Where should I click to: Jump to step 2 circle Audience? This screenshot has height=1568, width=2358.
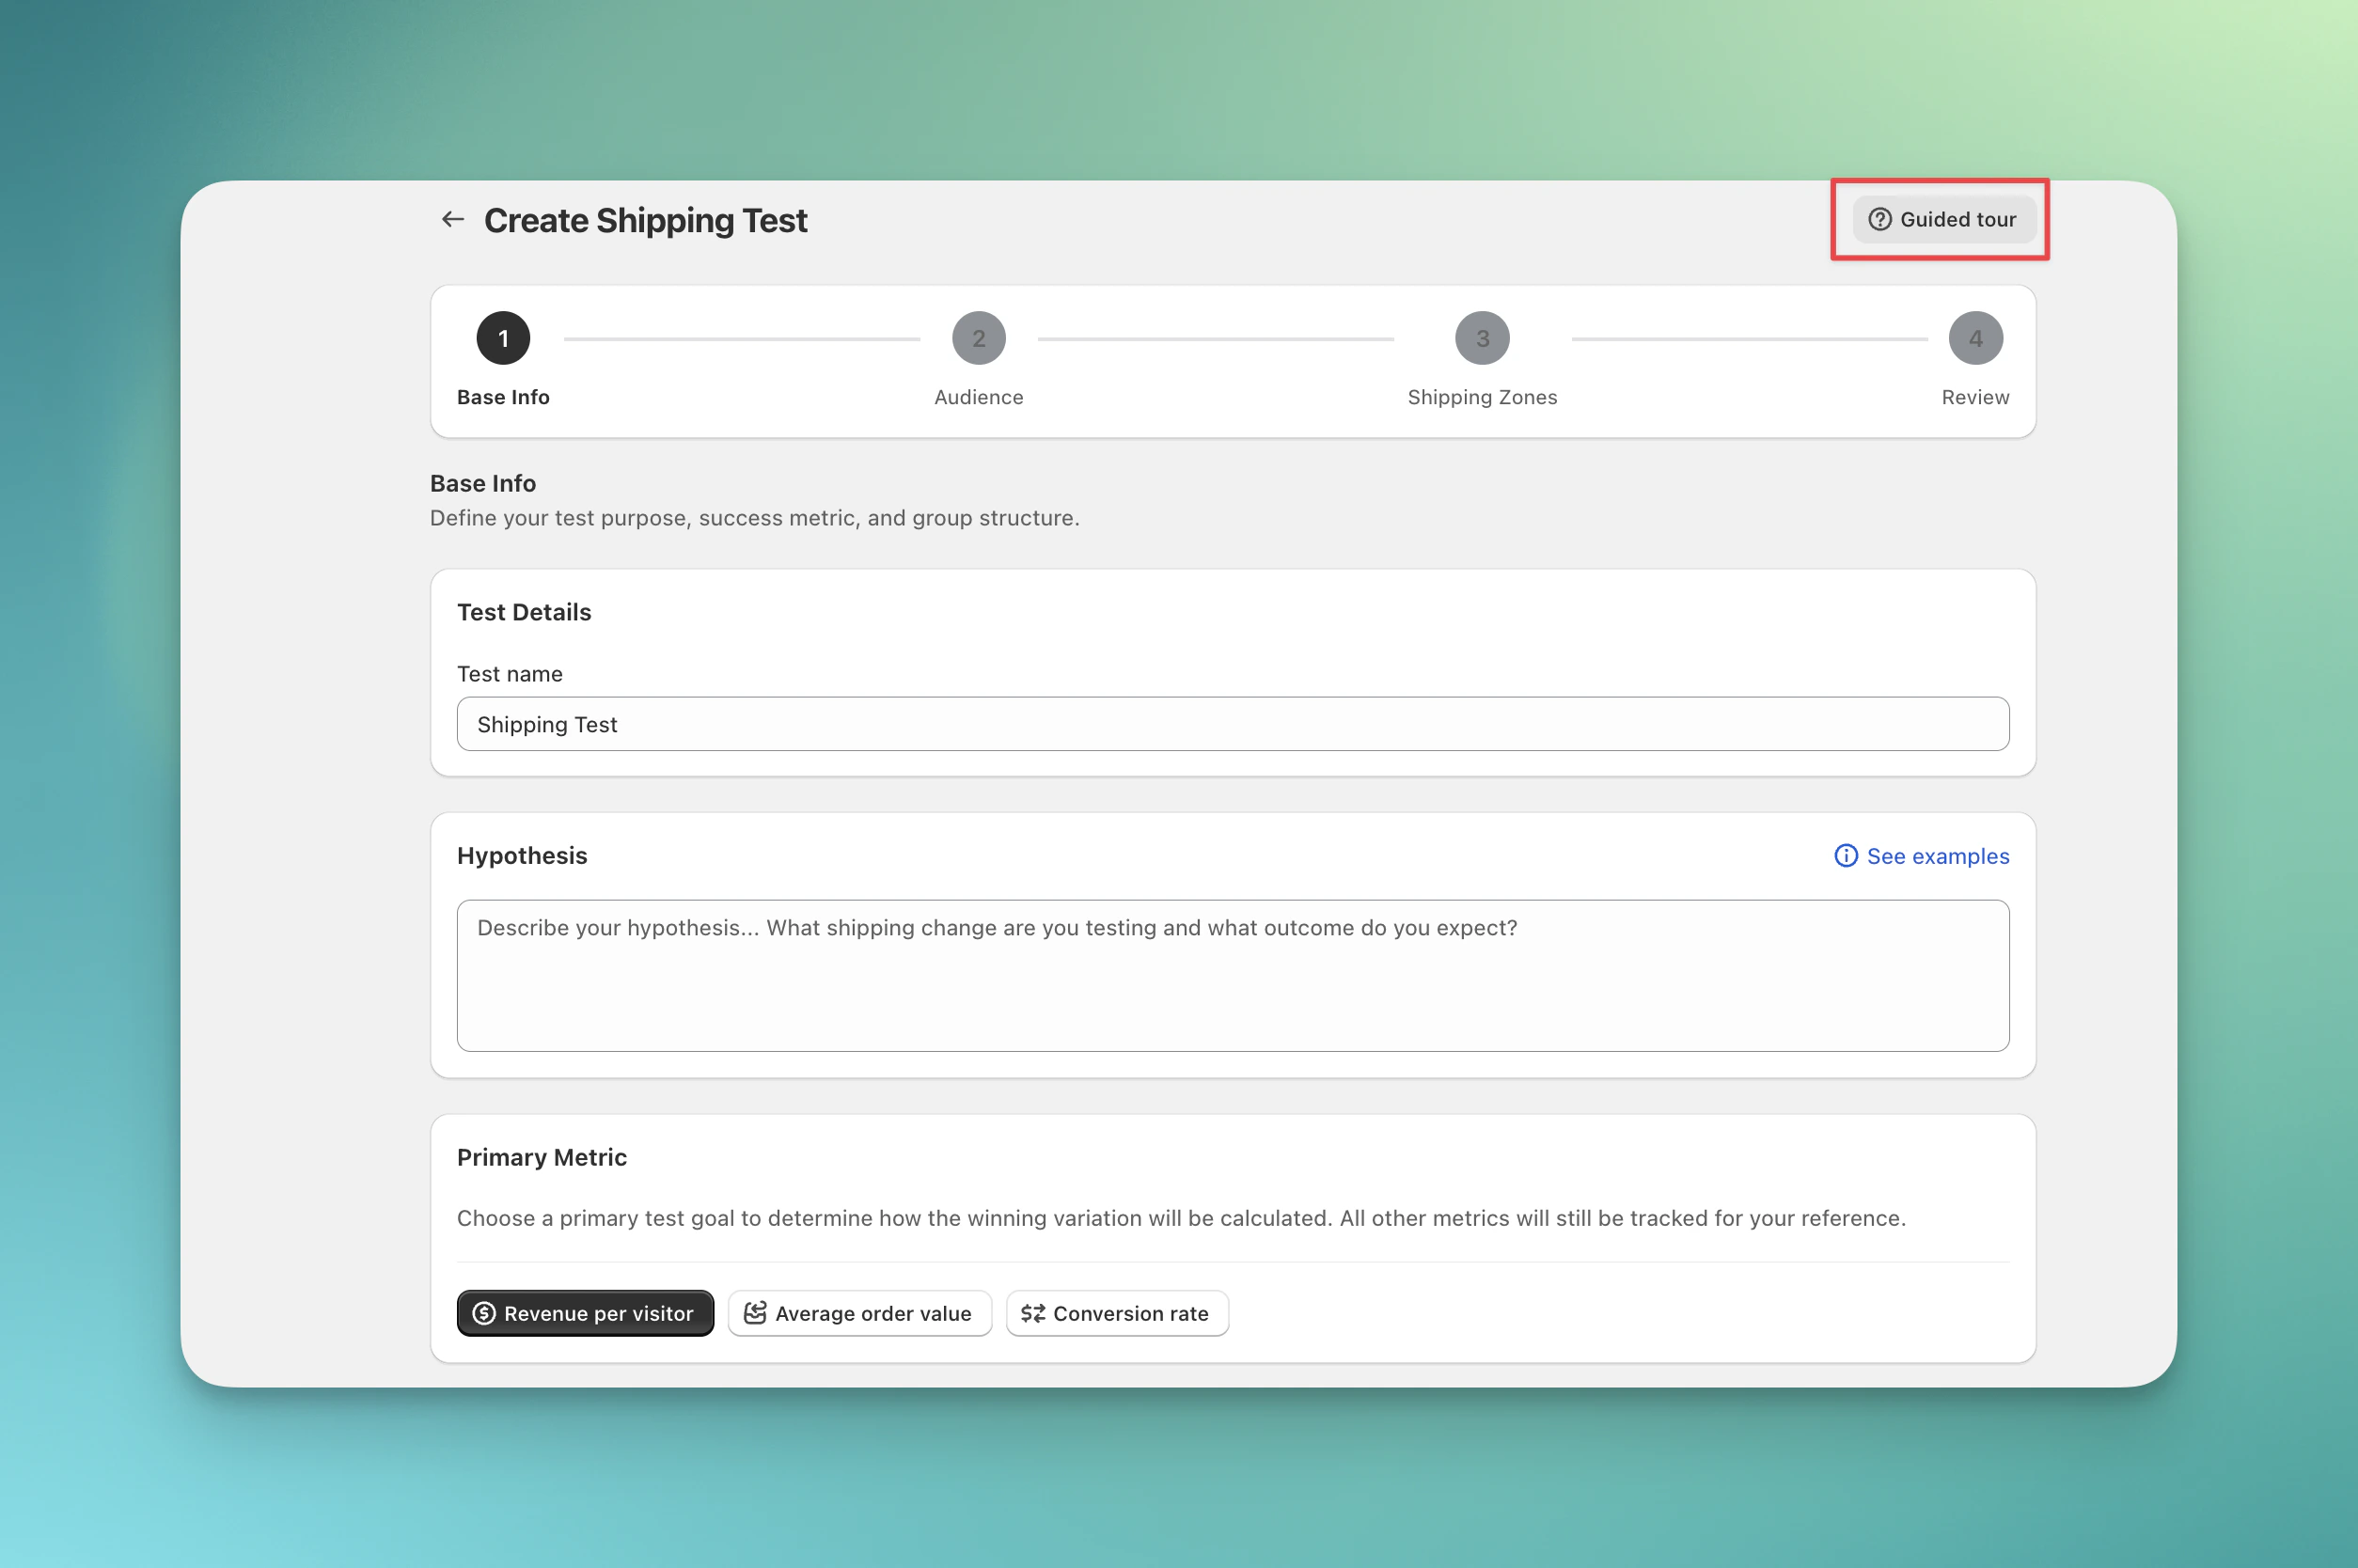(x=978, y=338)
